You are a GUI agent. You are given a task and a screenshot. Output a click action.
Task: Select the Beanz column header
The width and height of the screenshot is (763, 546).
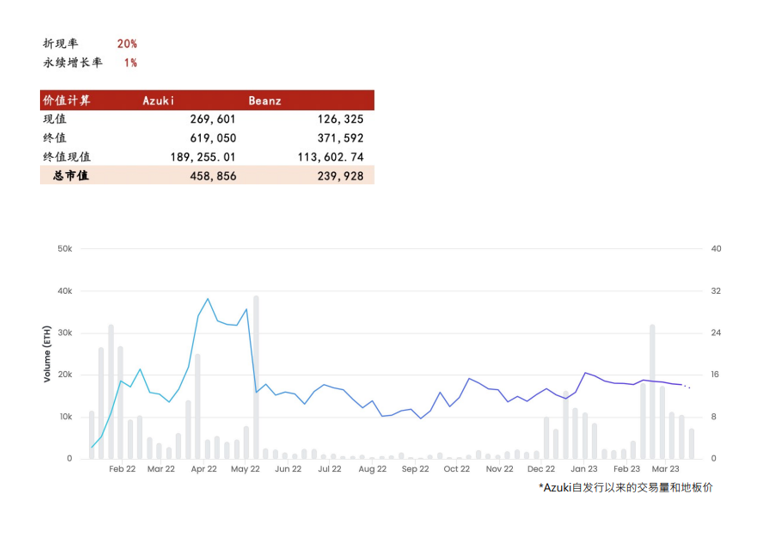pyautogui.click(x=265, y=101)
